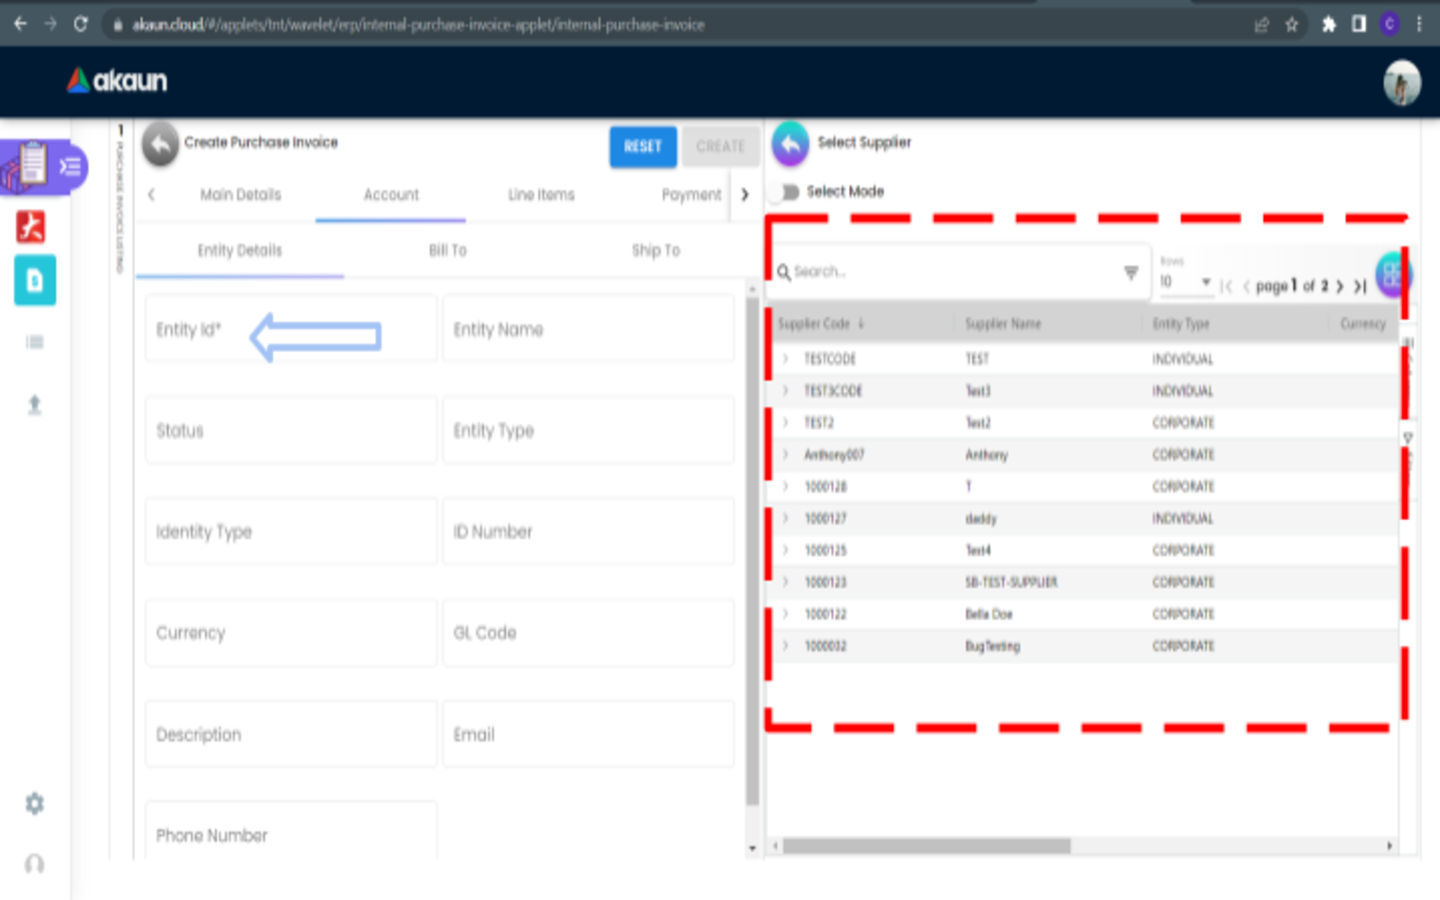Screen dimensions: 1440x900
Task: Open the browser extensions puzzle icon
Action: click(1329, 24)
